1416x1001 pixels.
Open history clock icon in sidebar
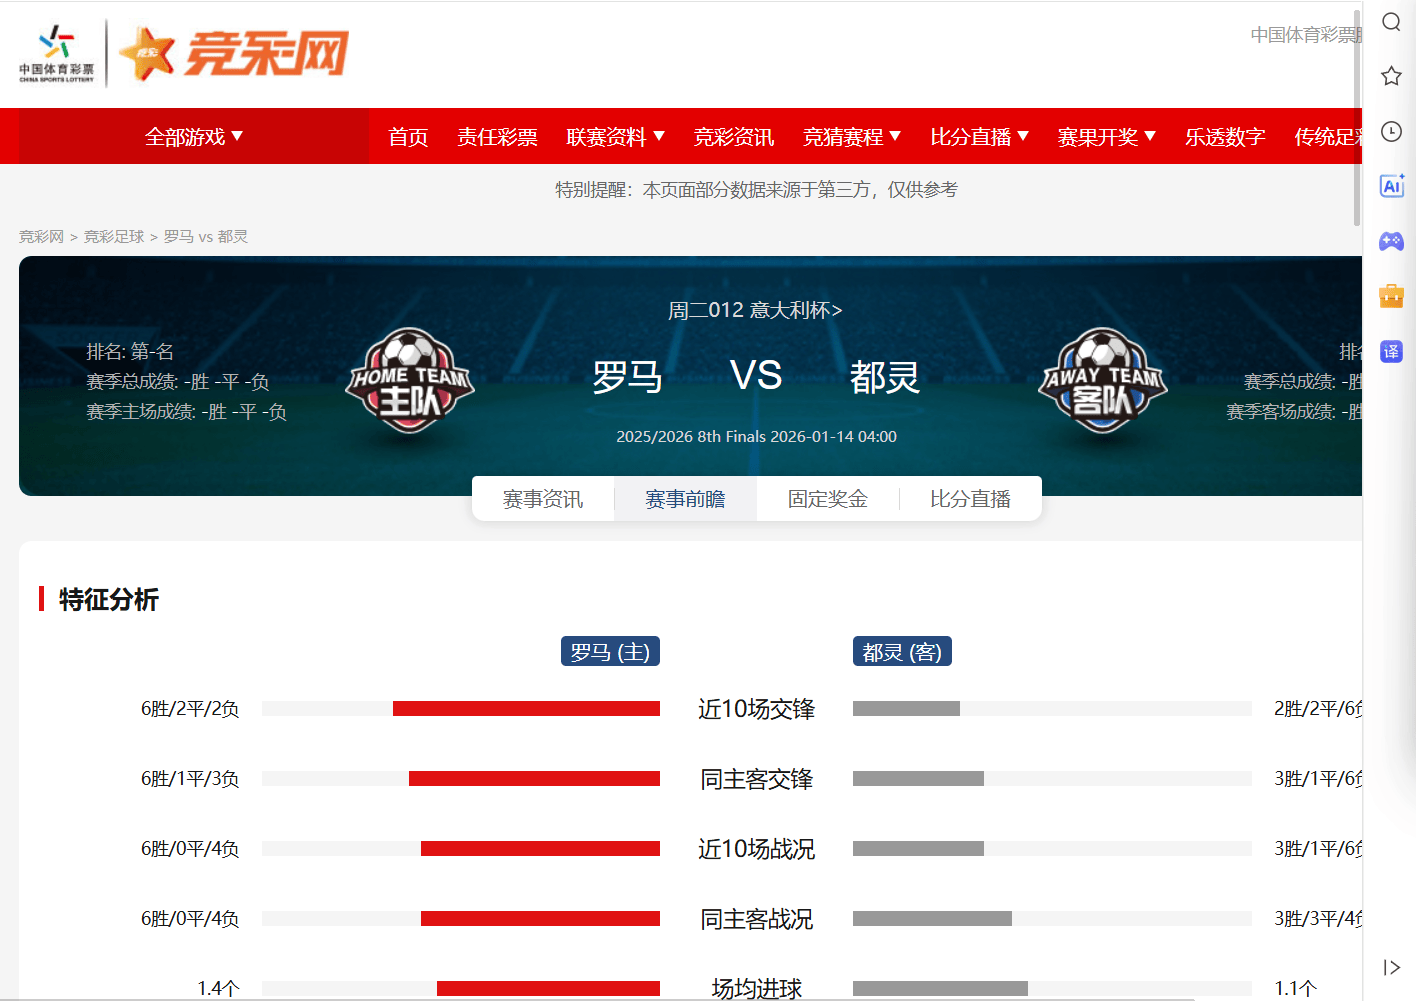[x=1391, y=131]
